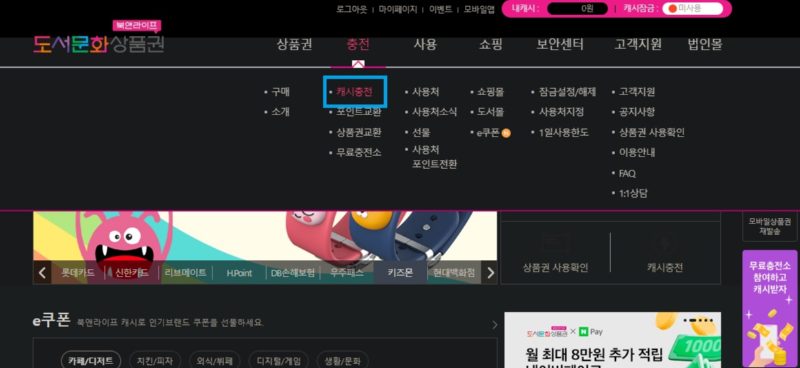Select 포인트교환 in the submenu
Screen dimensions: 800x368
click(x=358, y=112)
